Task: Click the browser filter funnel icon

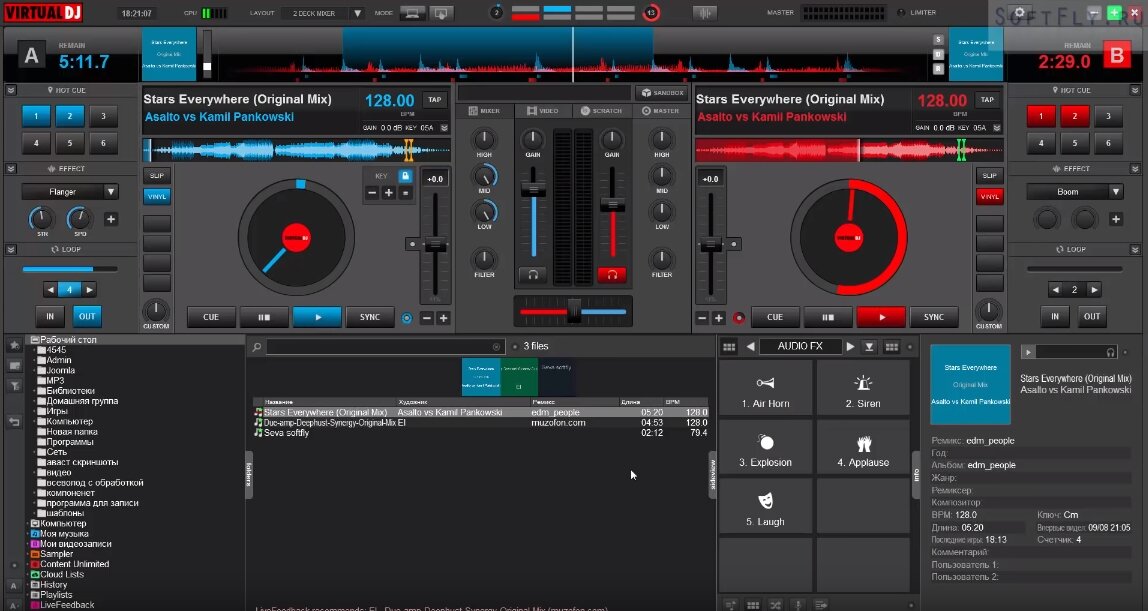Action: coord(14,386)
